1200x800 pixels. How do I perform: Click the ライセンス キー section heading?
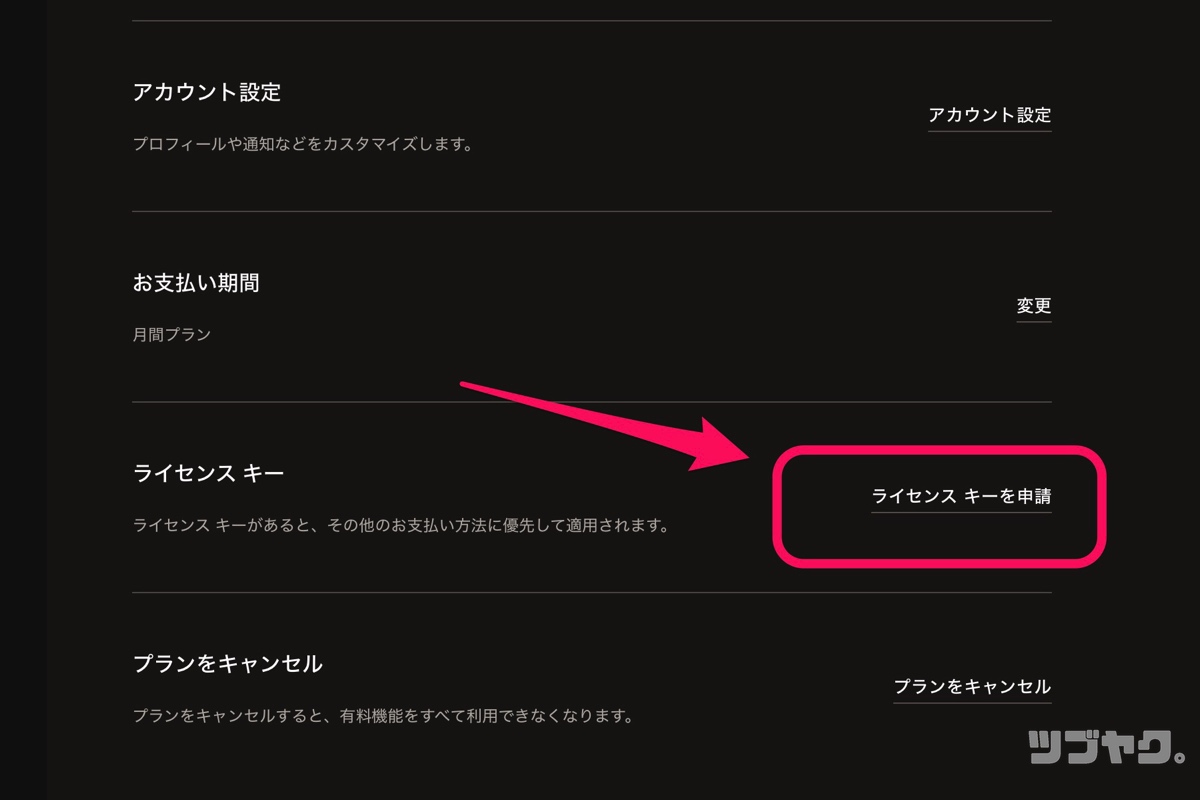tap(208, 473)
